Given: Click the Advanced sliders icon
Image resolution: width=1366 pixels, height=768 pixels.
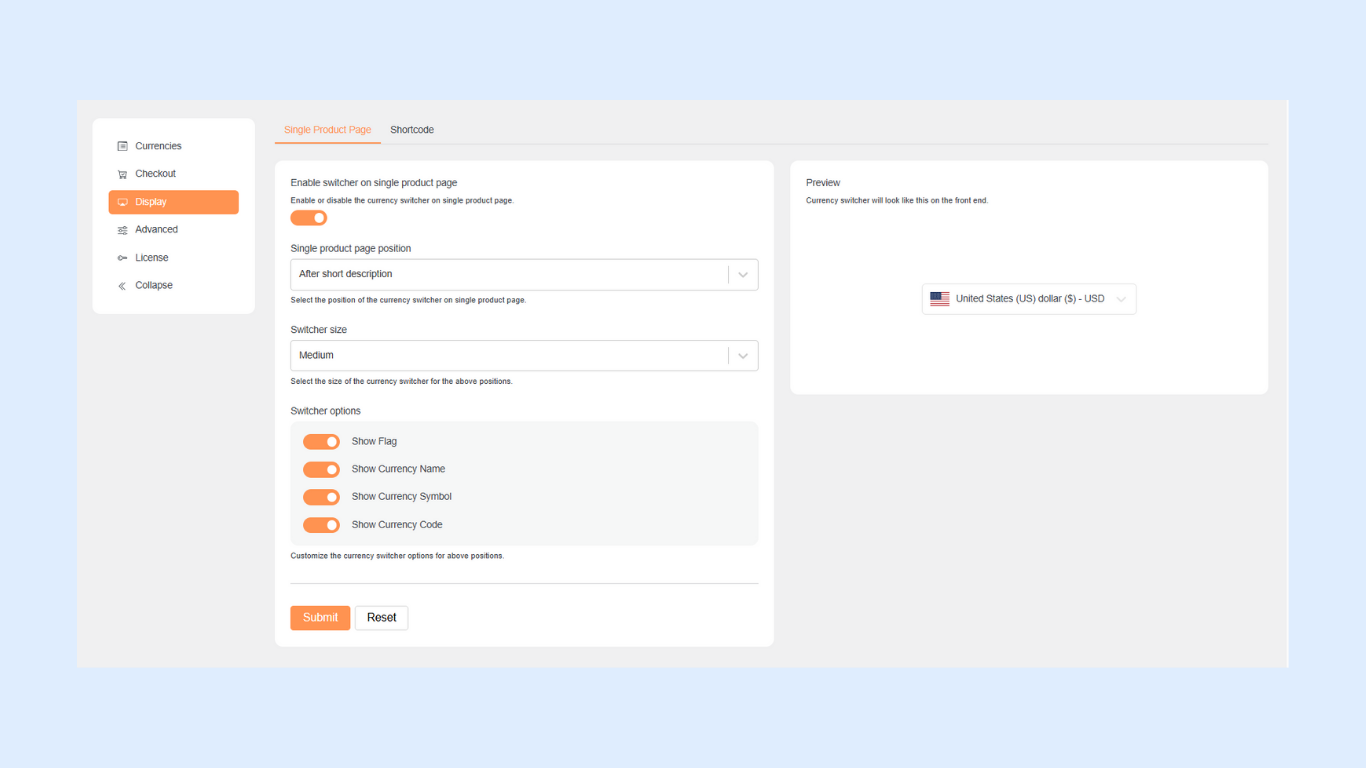Looking at the screenshot, I should (x=122, y=230).
